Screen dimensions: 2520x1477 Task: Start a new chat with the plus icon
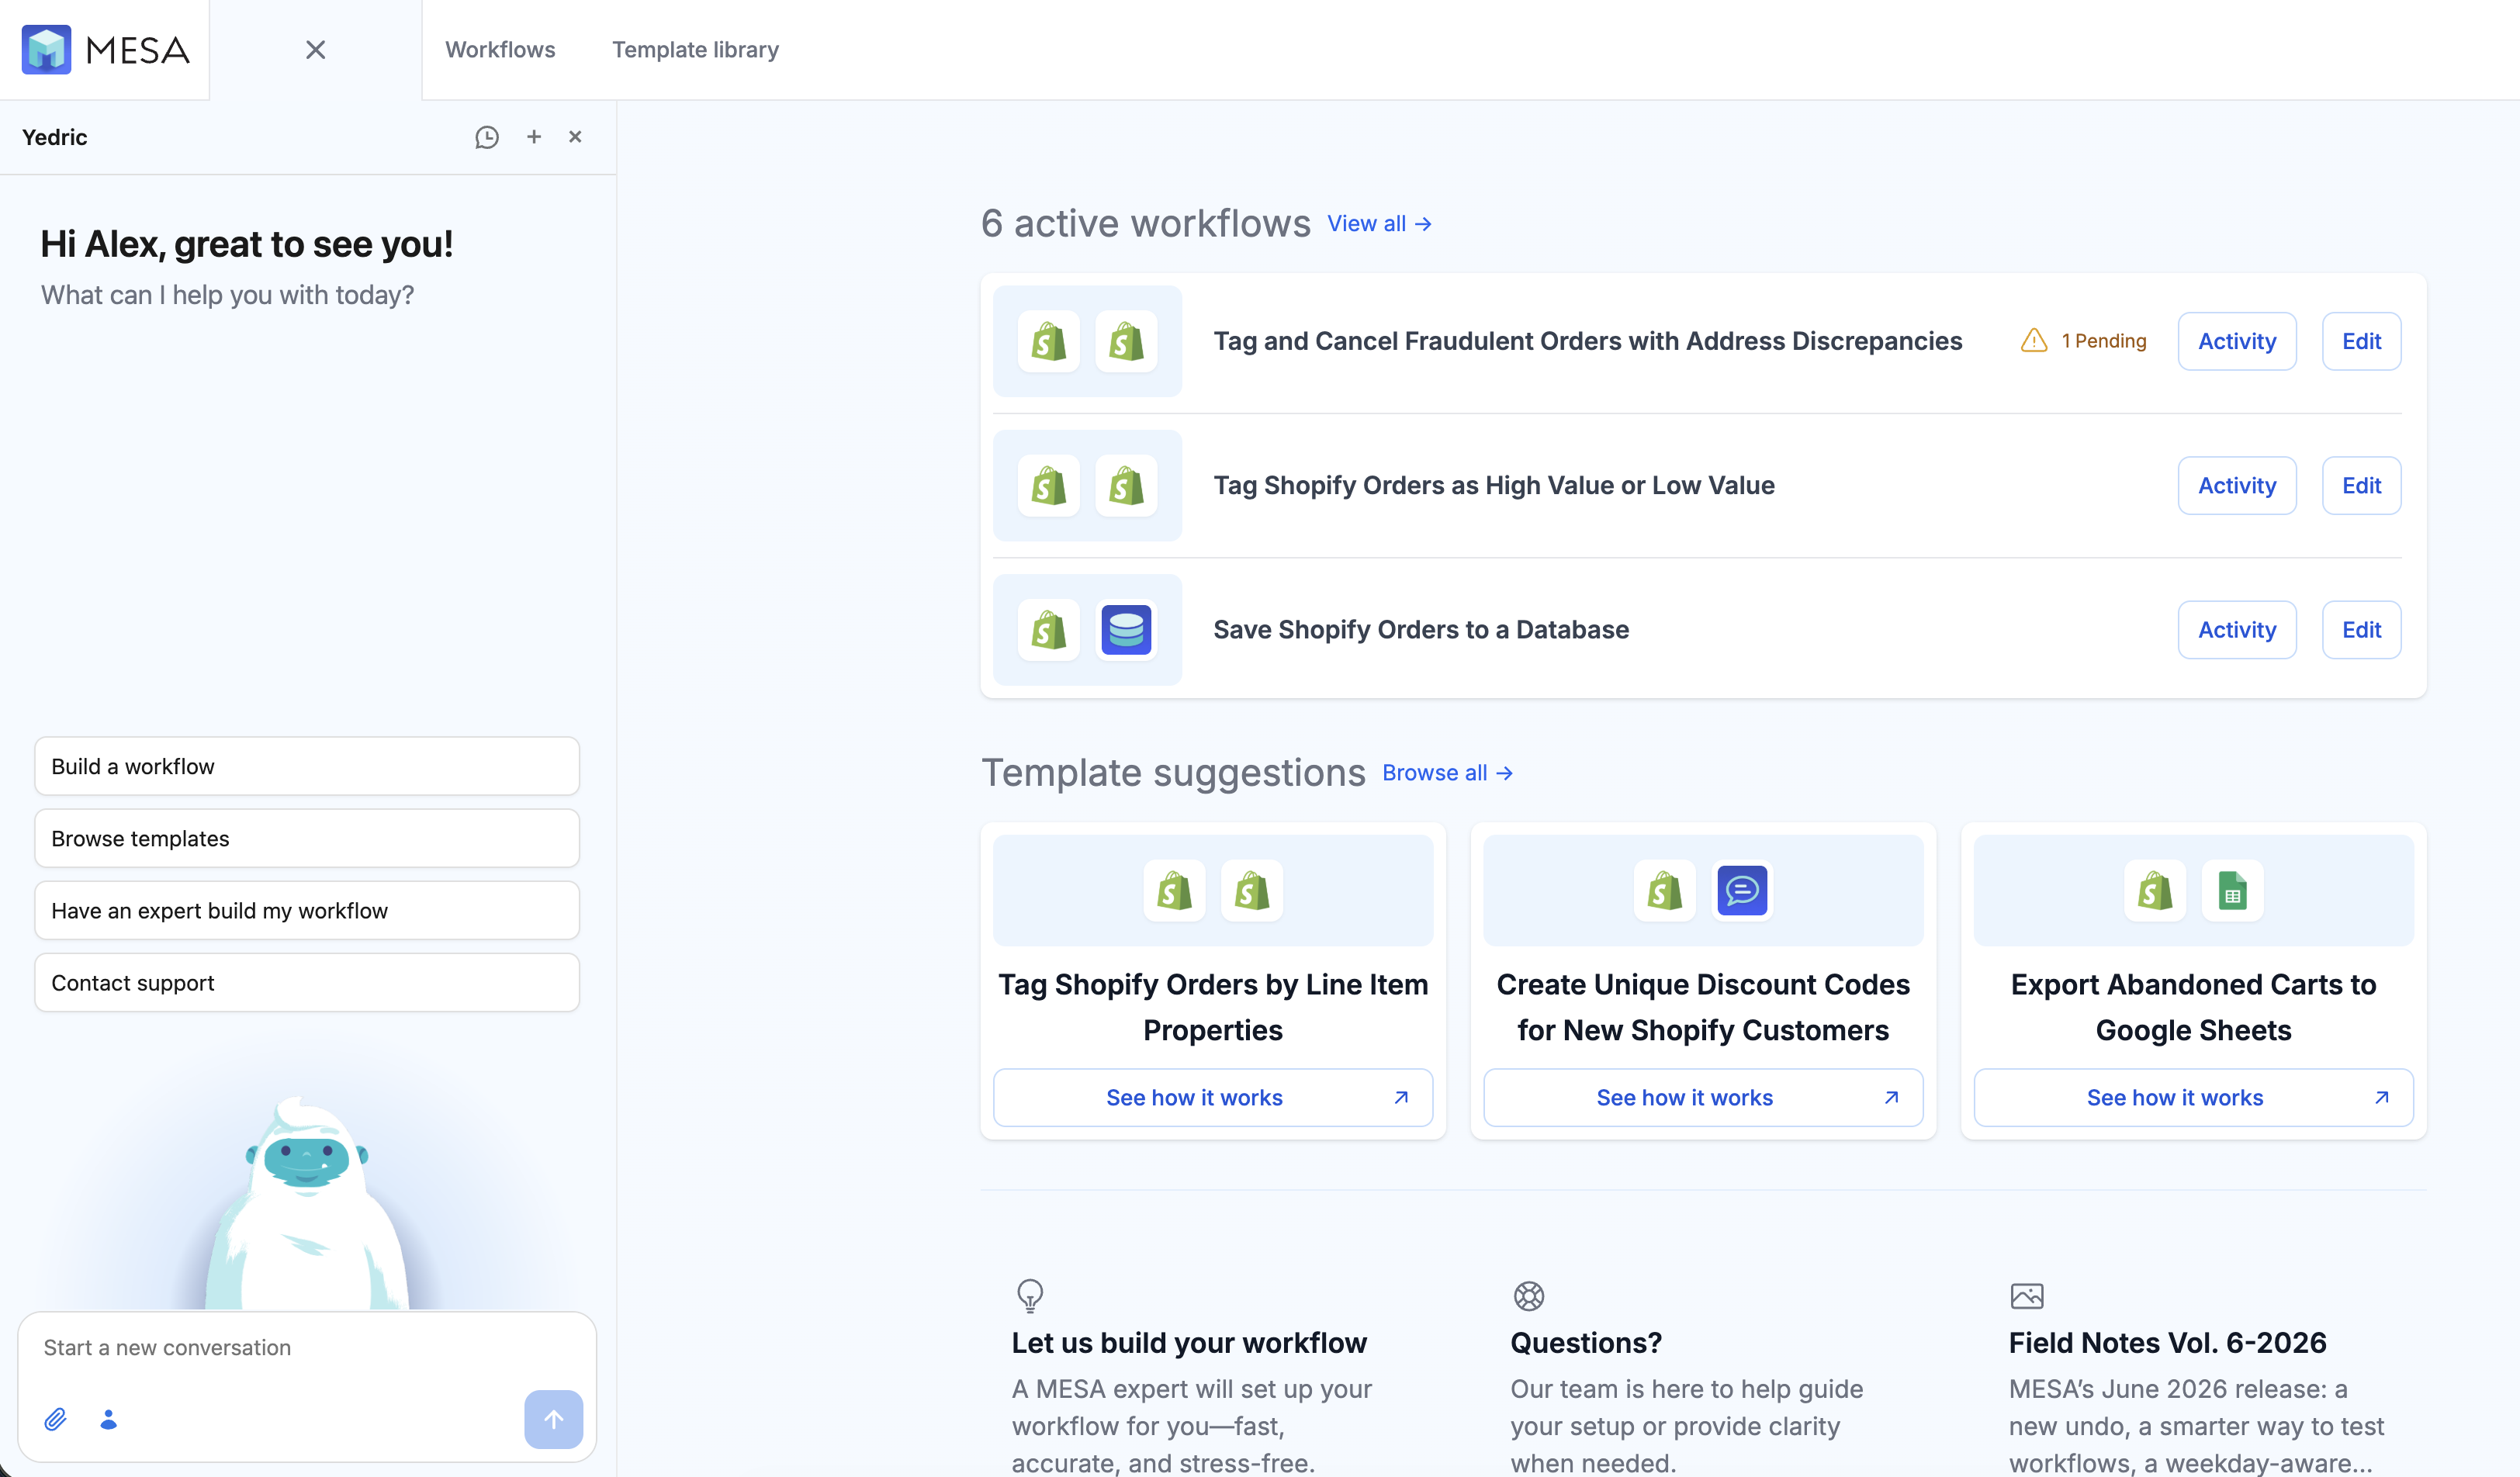point(534,137)
